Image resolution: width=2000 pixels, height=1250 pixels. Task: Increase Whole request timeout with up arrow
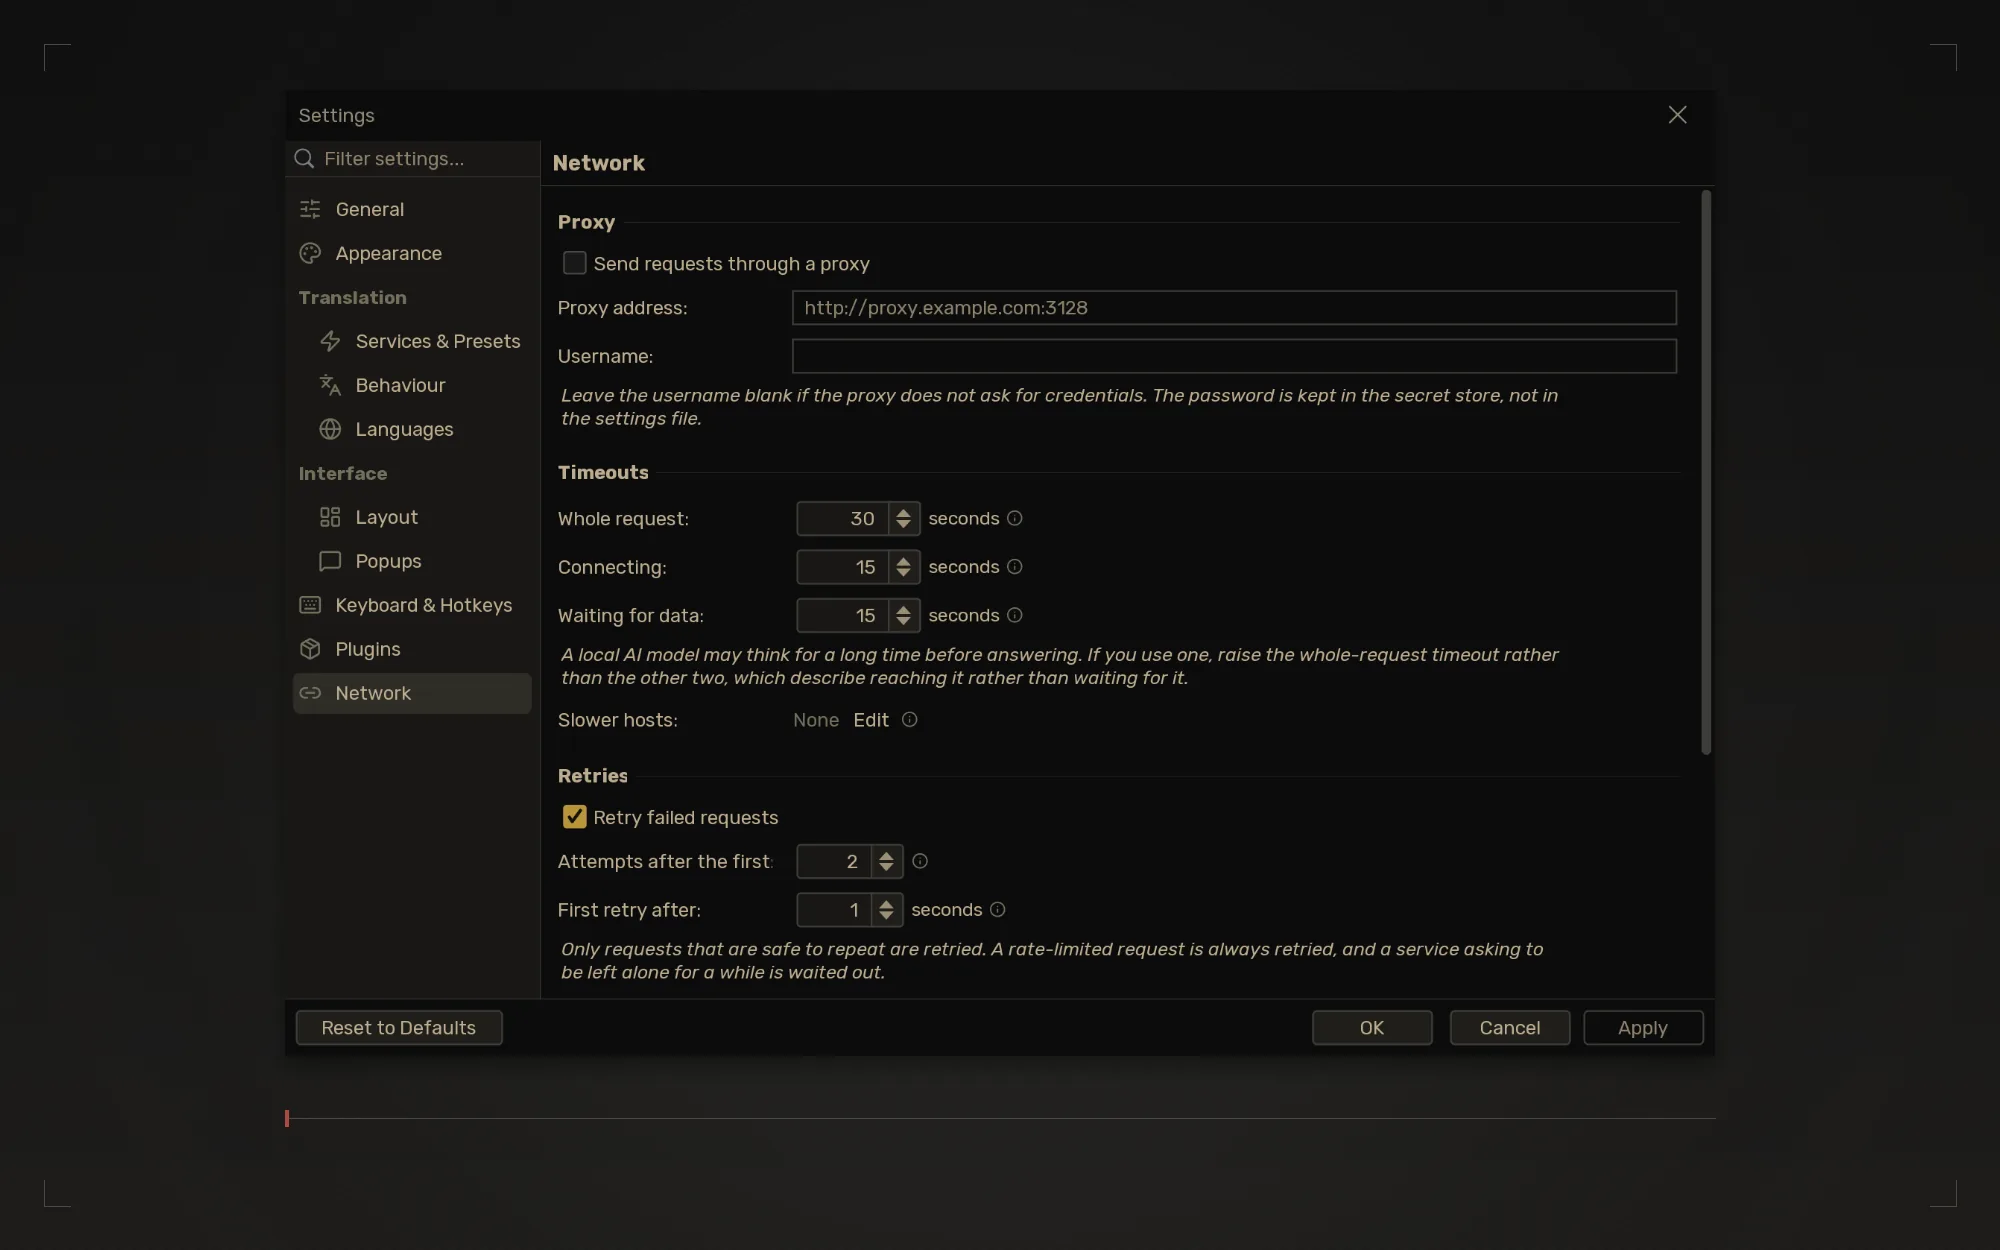(x=903, y=512)
